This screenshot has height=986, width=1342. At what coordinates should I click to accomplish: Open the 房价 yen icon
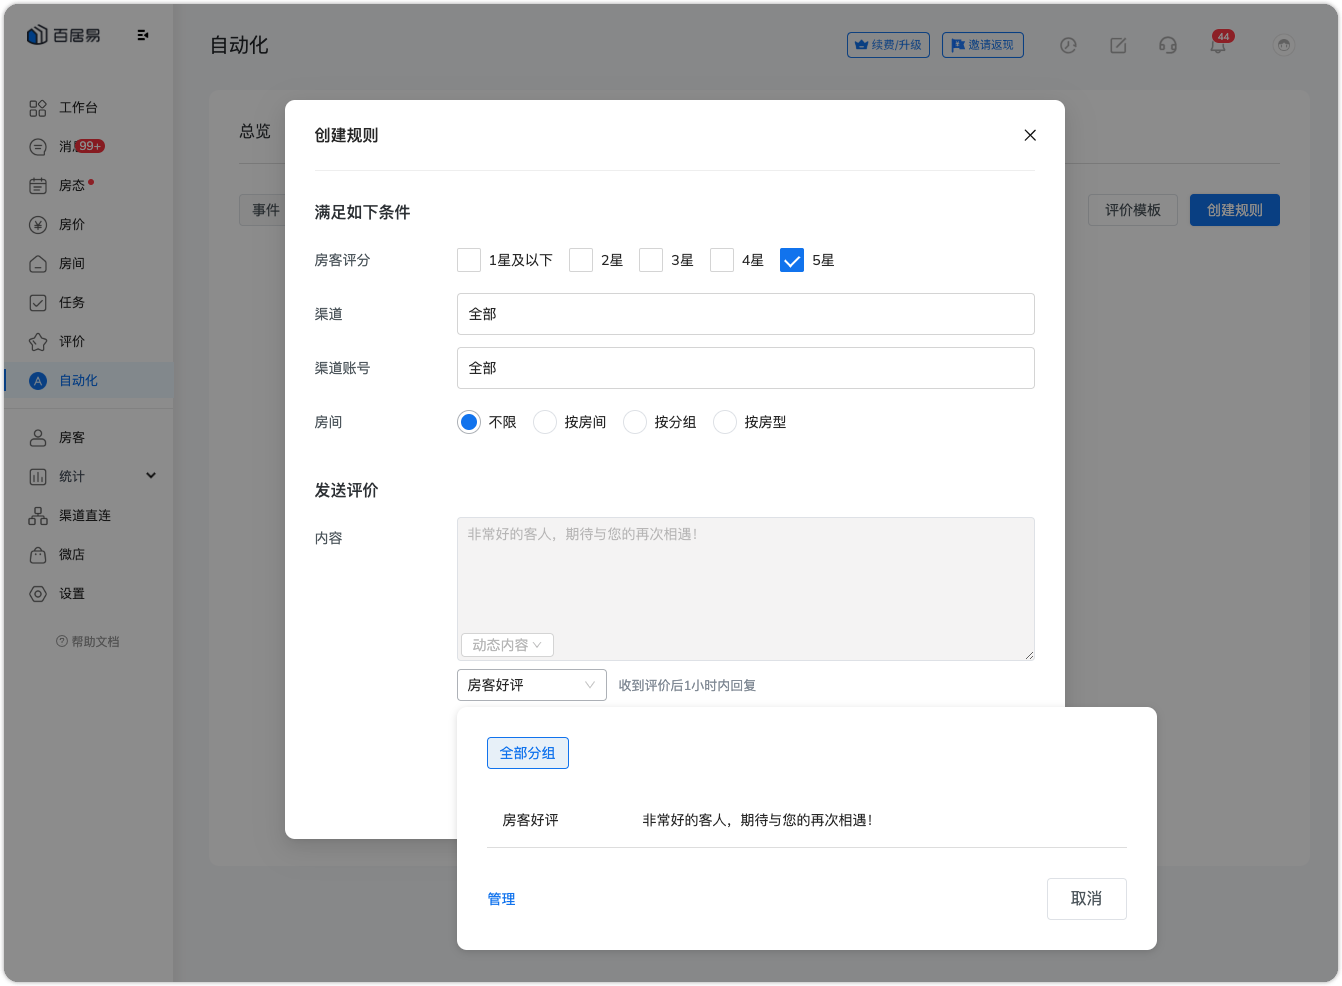38,225
